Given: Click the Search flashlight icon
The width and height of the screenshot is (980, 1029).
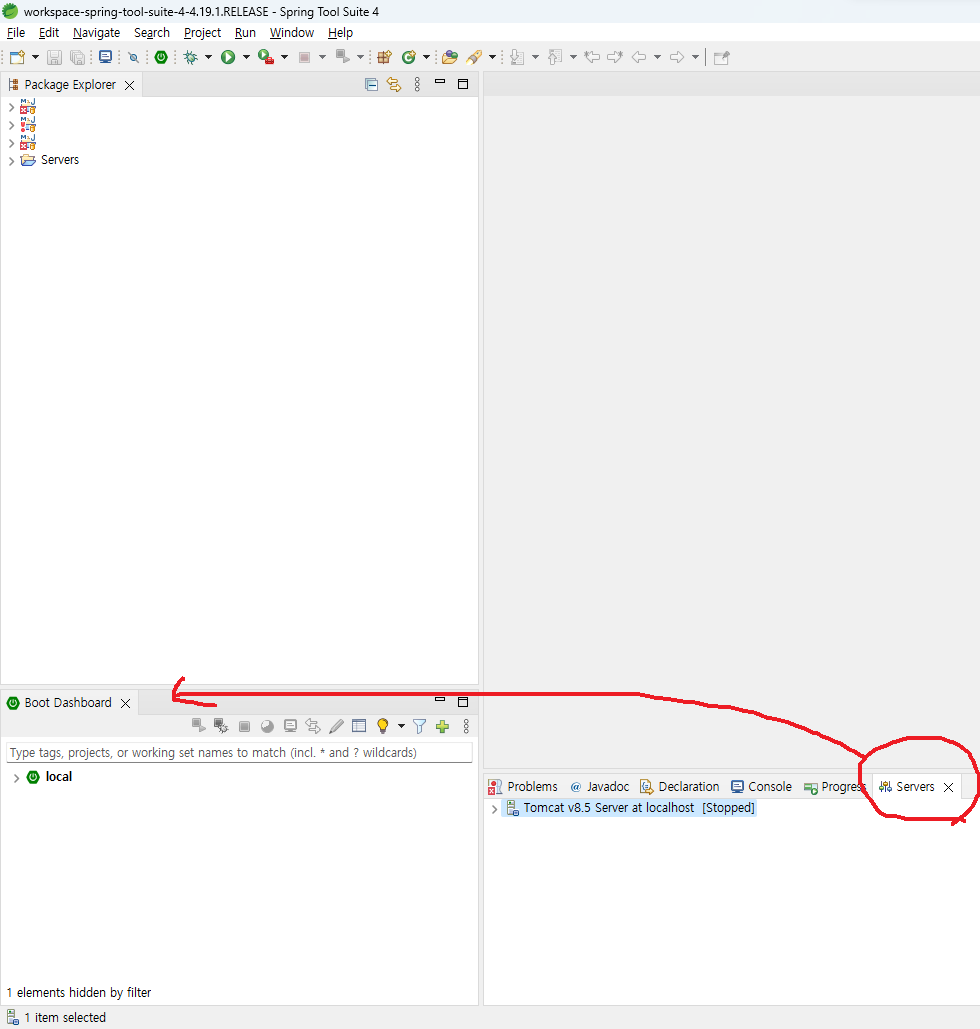Looking at the screenshot, I should 474,57.
